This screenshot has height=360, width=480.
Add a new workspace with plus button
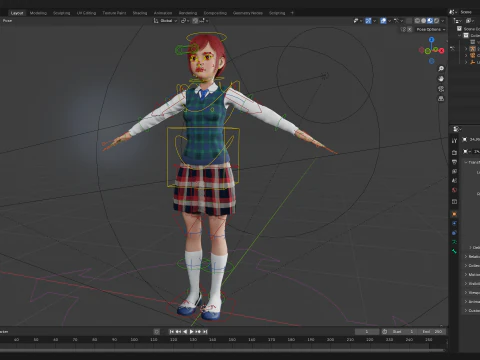tap(292, 13)
